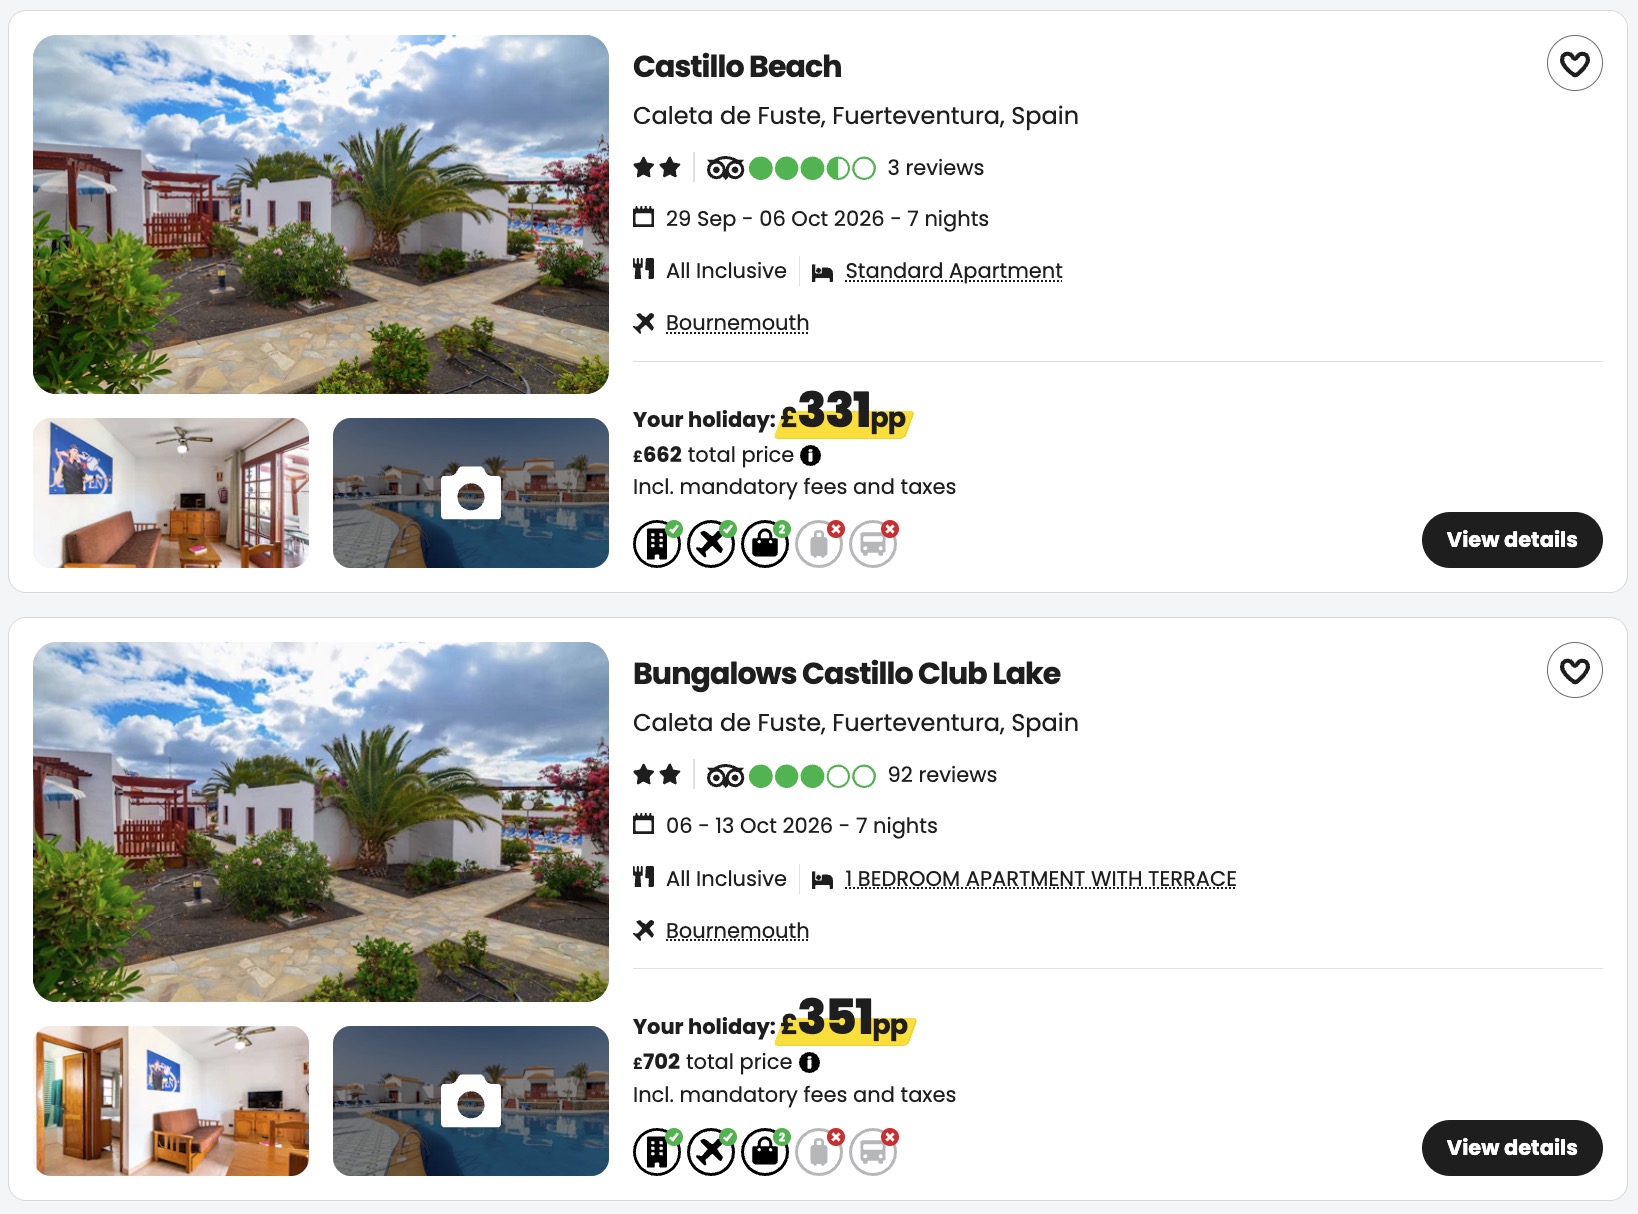
Task: Click hotel included icon for Castillo Beach
Action: tap(657, 543)
